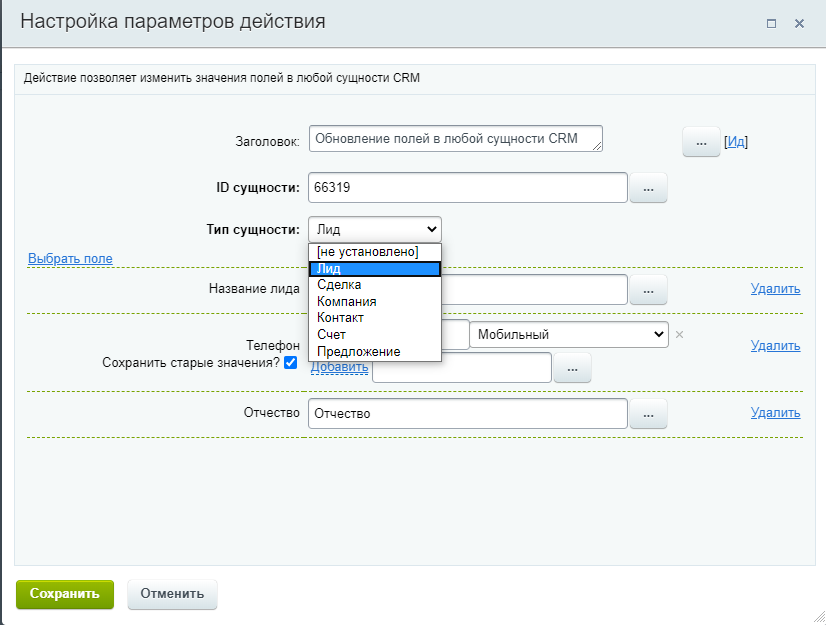The image size is (826, 625).
Task: Toggle the Сохранить старые значения checkbox
Action: pyautogui.click(x=291, y=362)
